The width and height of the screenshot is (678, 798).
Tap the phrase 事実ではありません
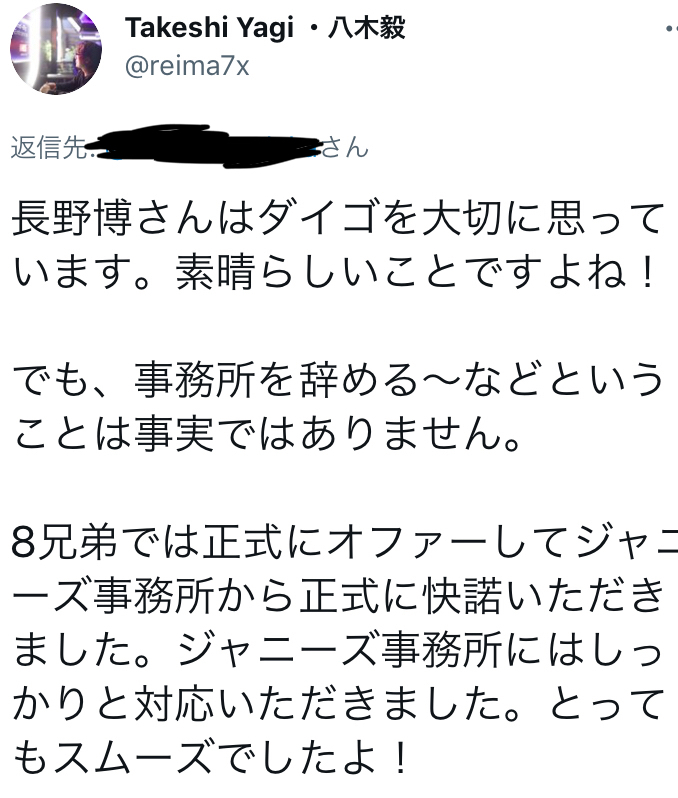click(318, 434)
